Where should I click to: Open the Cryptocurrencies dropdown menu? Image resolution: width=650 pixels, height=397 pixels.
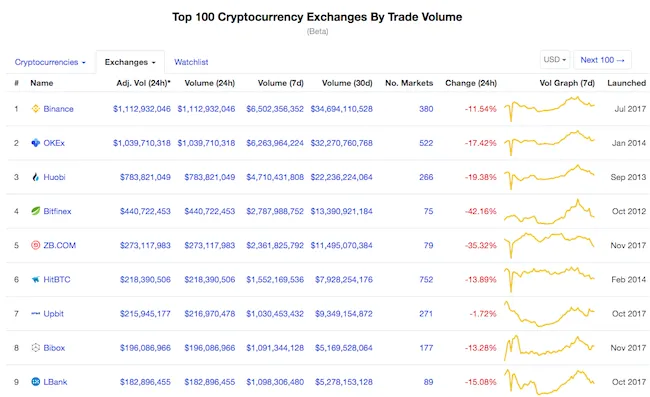[50, 62]
